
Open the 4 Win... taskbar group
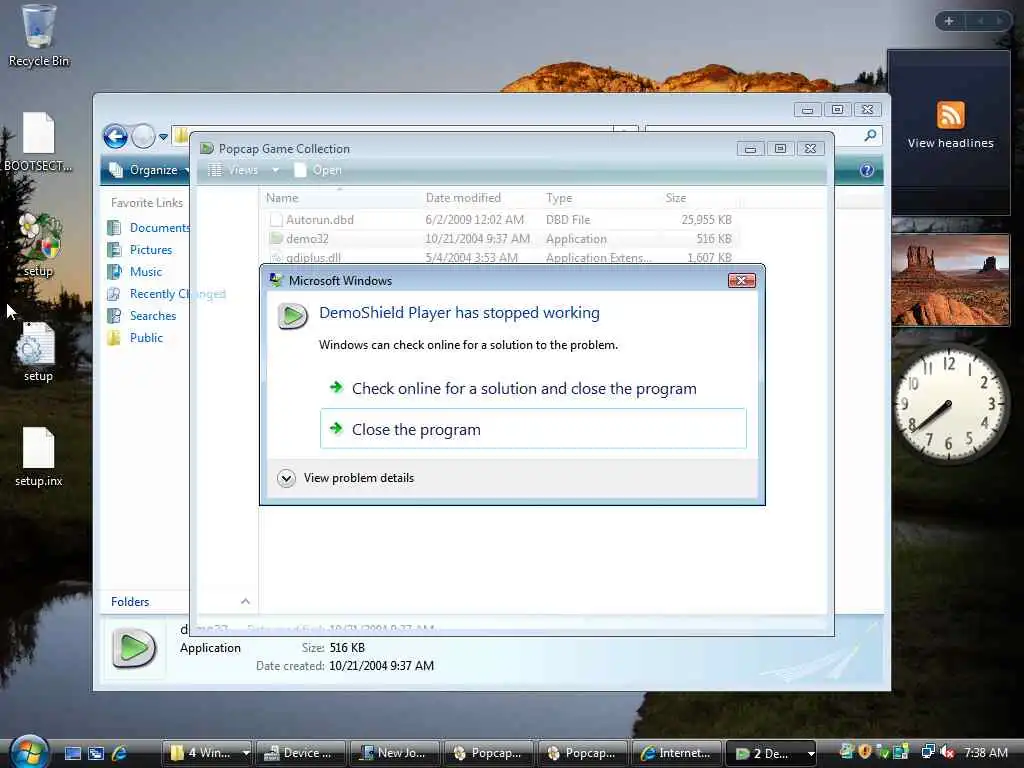(207, 753)
